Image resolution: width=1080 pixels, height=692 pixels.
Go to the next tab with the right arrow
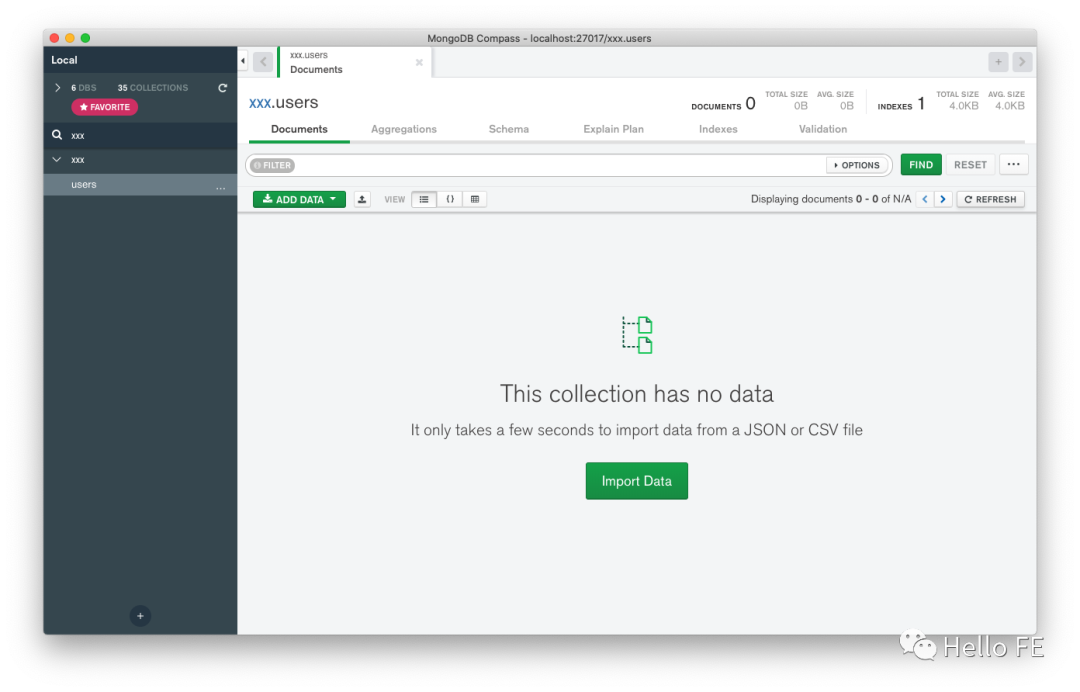[1022, 62]
